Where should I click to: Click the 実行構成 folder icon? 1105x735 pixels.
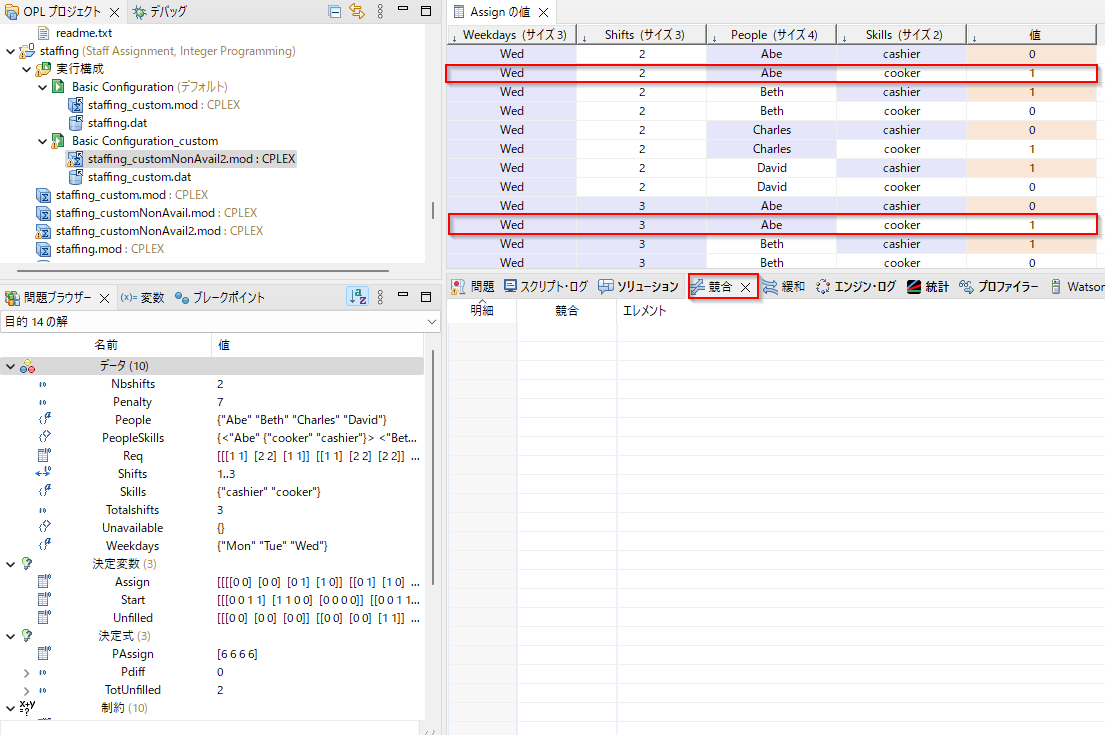[43, 68]
